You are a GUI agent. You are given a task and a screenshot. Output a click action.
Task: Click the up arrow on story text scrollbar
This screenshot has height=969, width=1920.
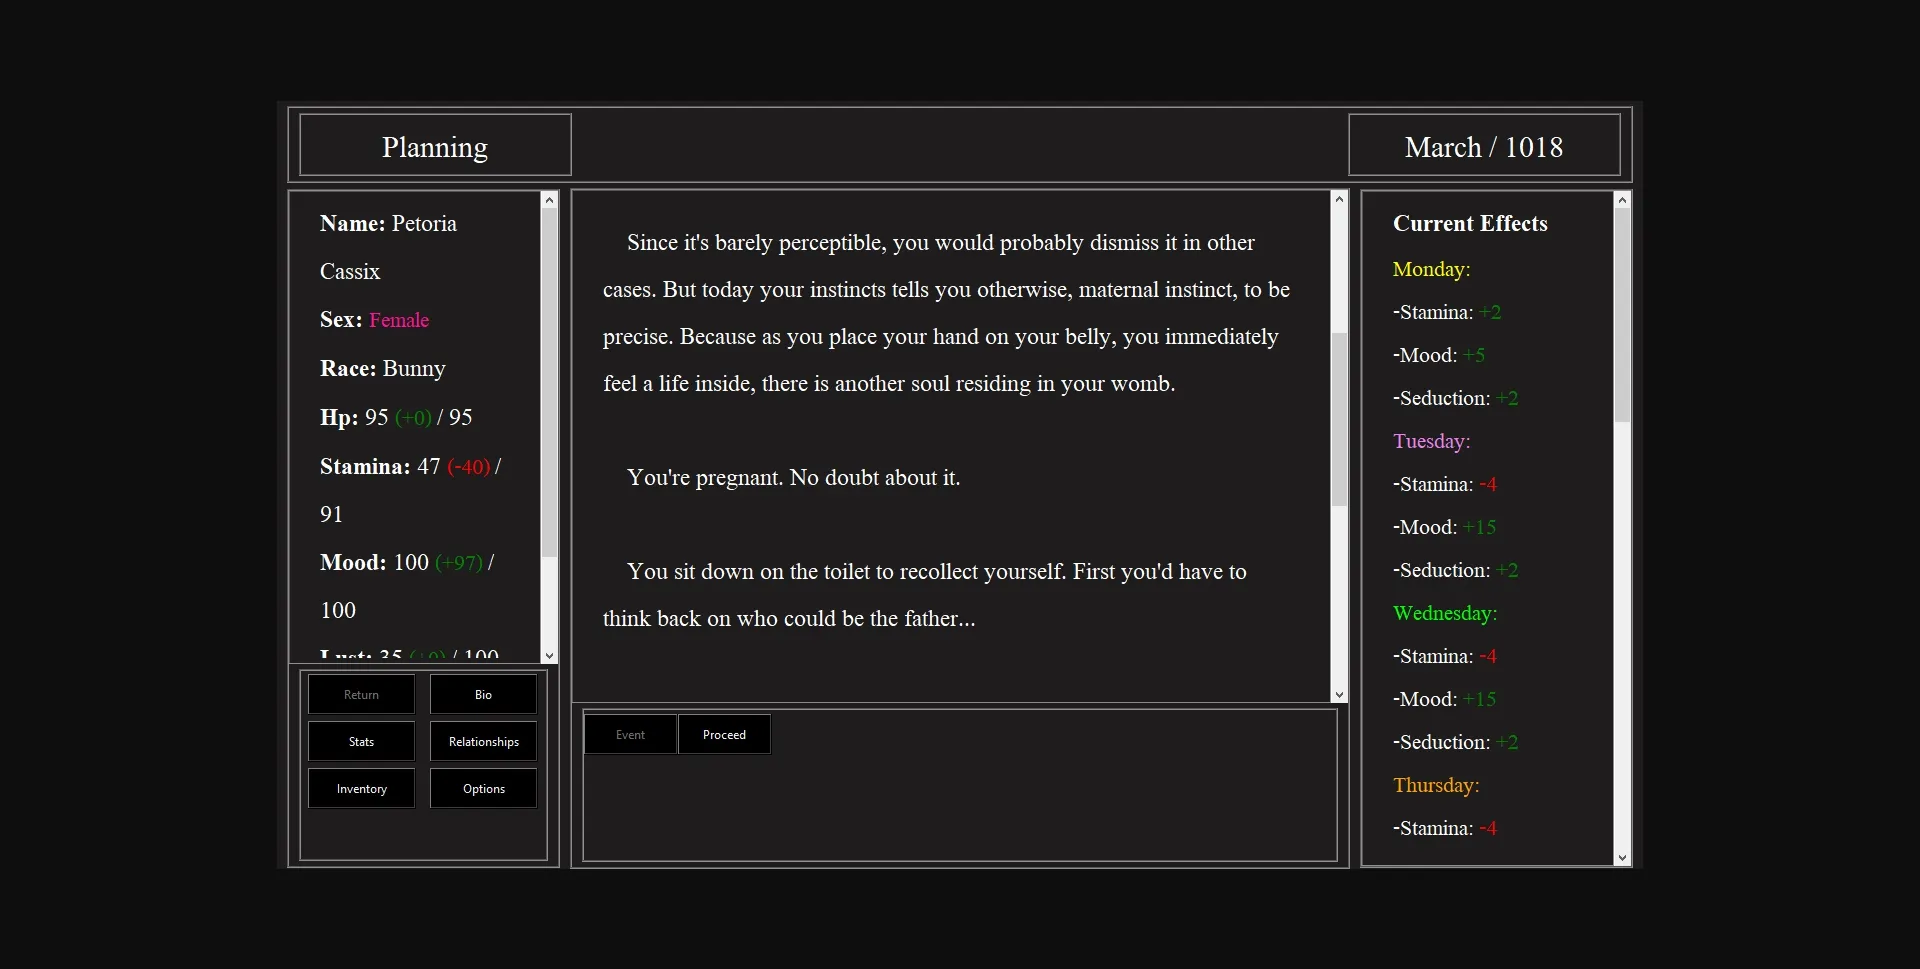tap(1340, 198)
